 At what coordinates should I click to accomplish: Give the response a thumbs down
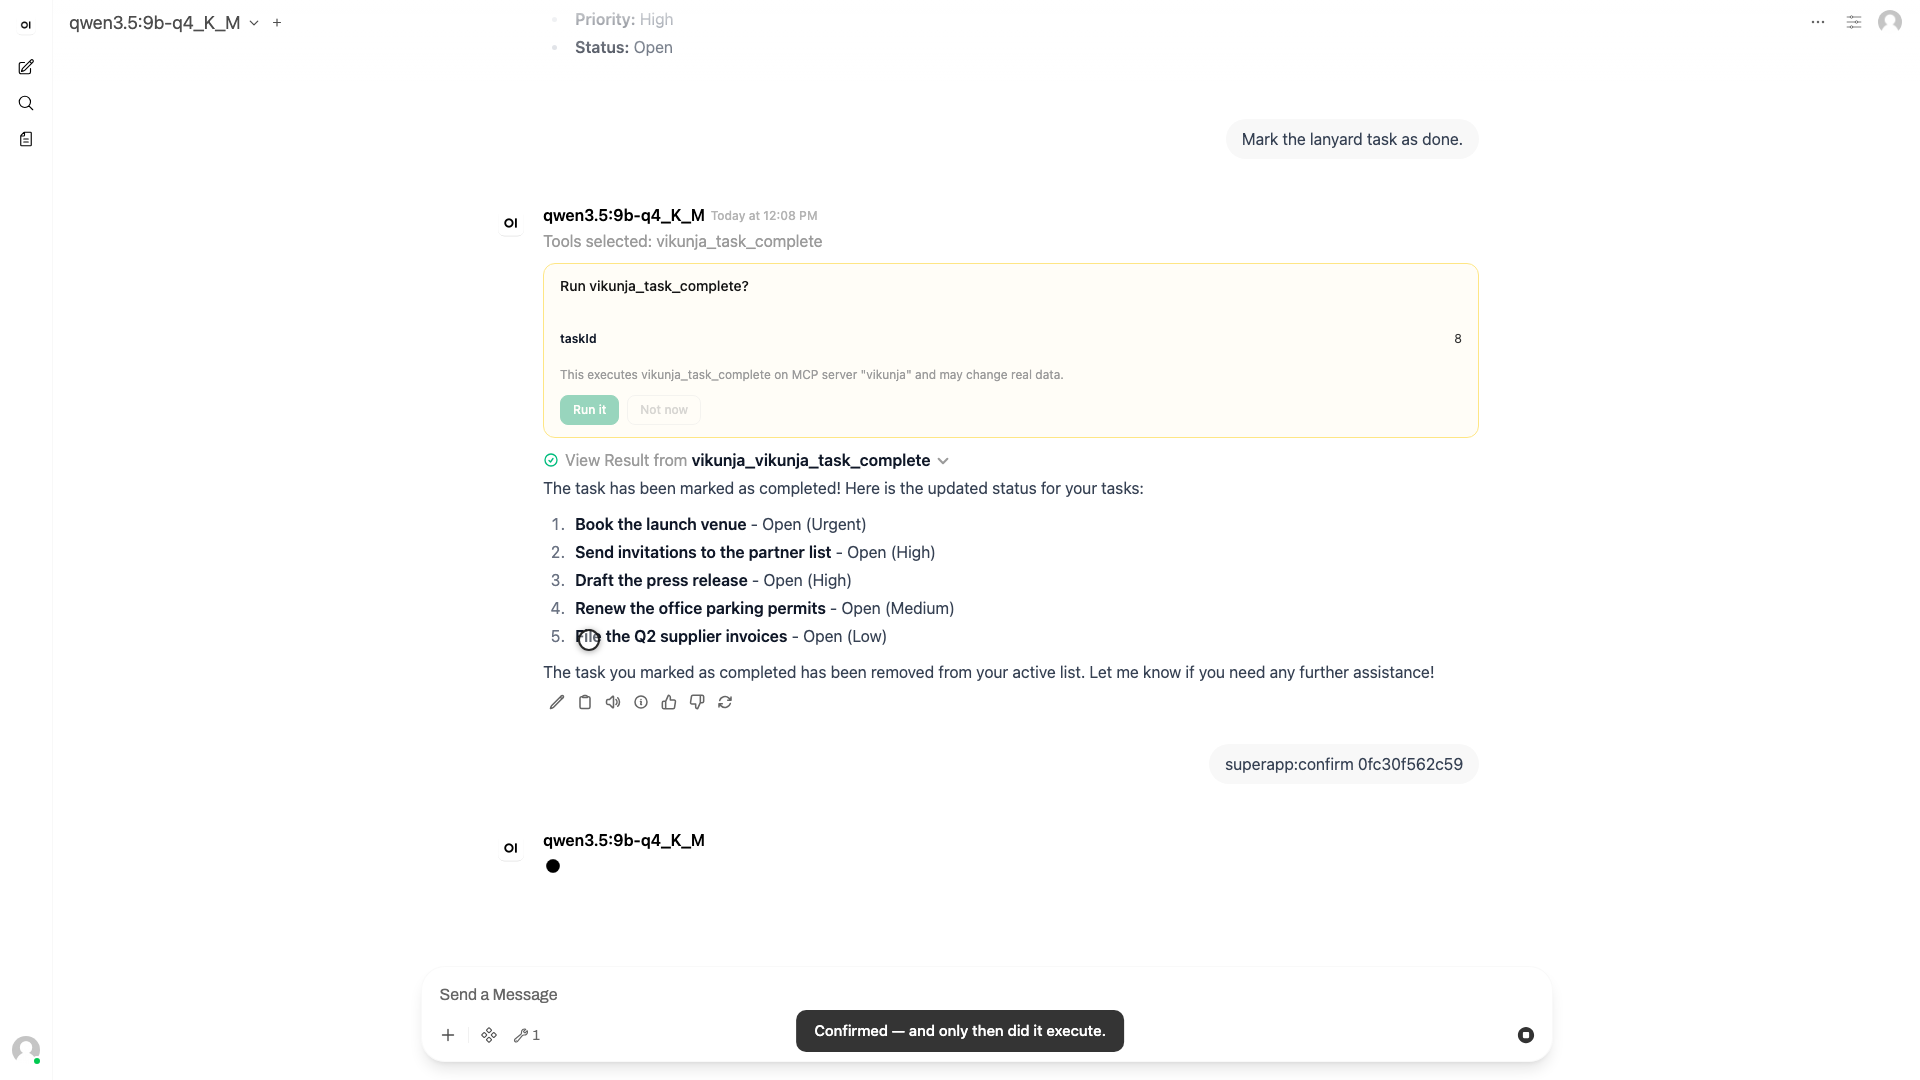697,702
